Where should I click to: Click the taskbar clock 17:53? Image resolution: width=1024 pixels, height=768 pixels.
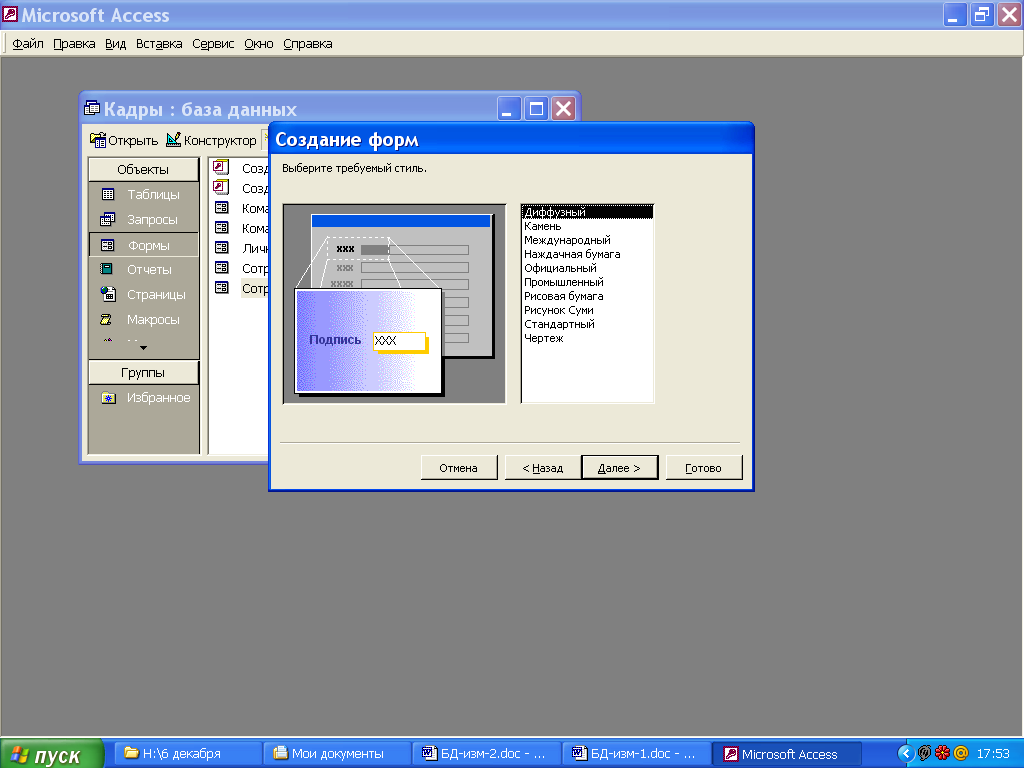[993, 754]
